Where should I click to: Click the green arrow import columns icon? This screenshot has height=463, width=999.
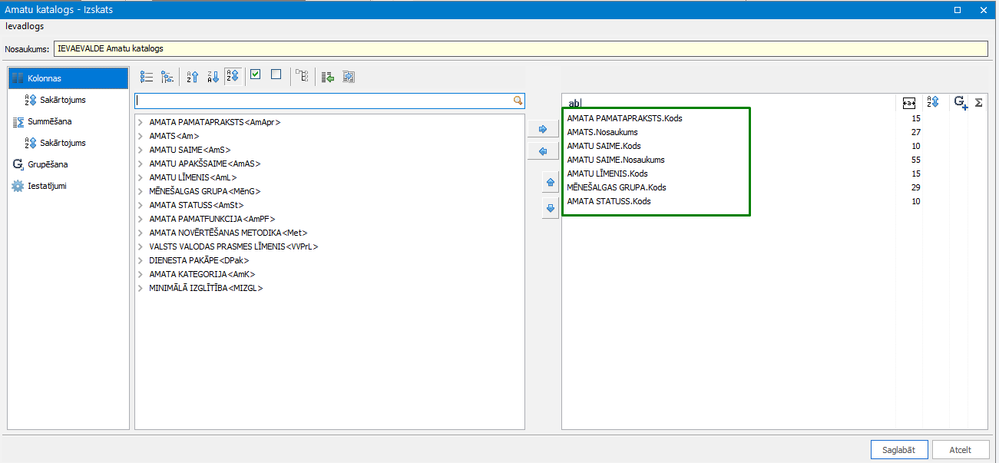point(328,76)
